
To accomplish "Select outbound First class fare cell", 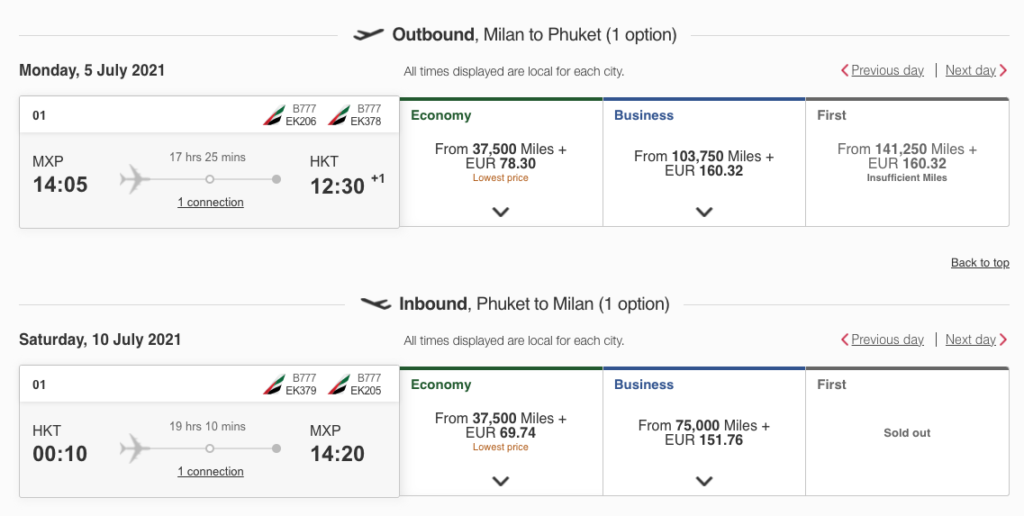I will tap(907, 163).
